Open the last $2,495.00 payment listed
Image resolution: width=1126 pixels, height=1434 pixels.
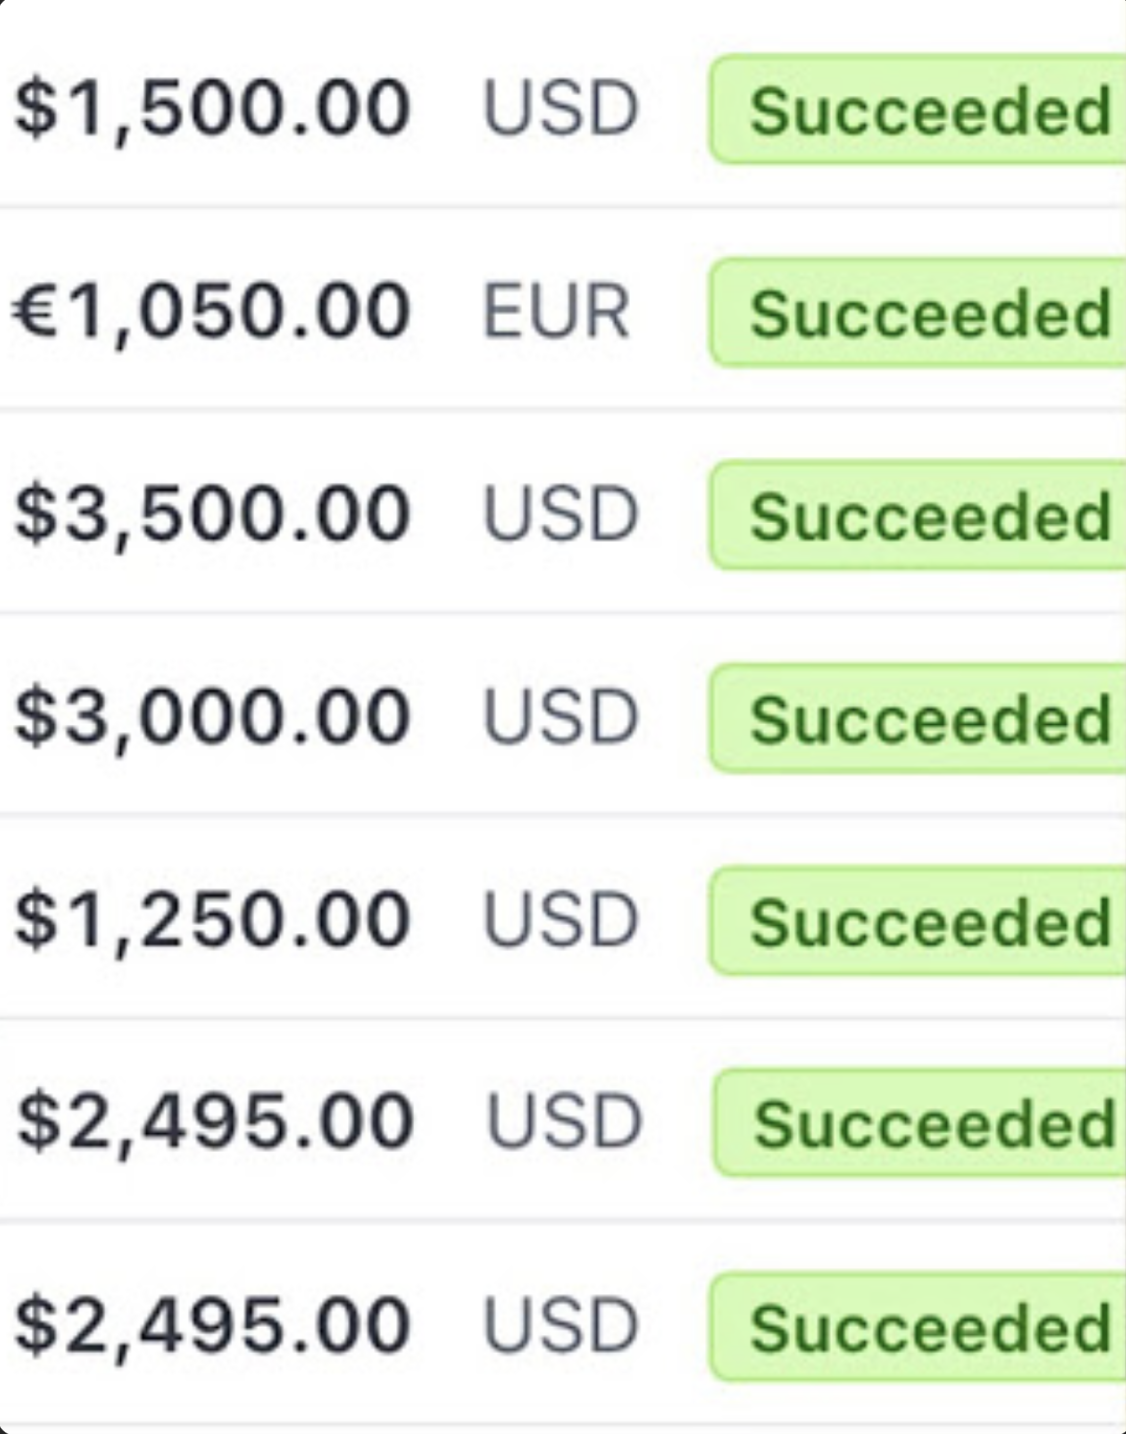tap(212, 1325)
